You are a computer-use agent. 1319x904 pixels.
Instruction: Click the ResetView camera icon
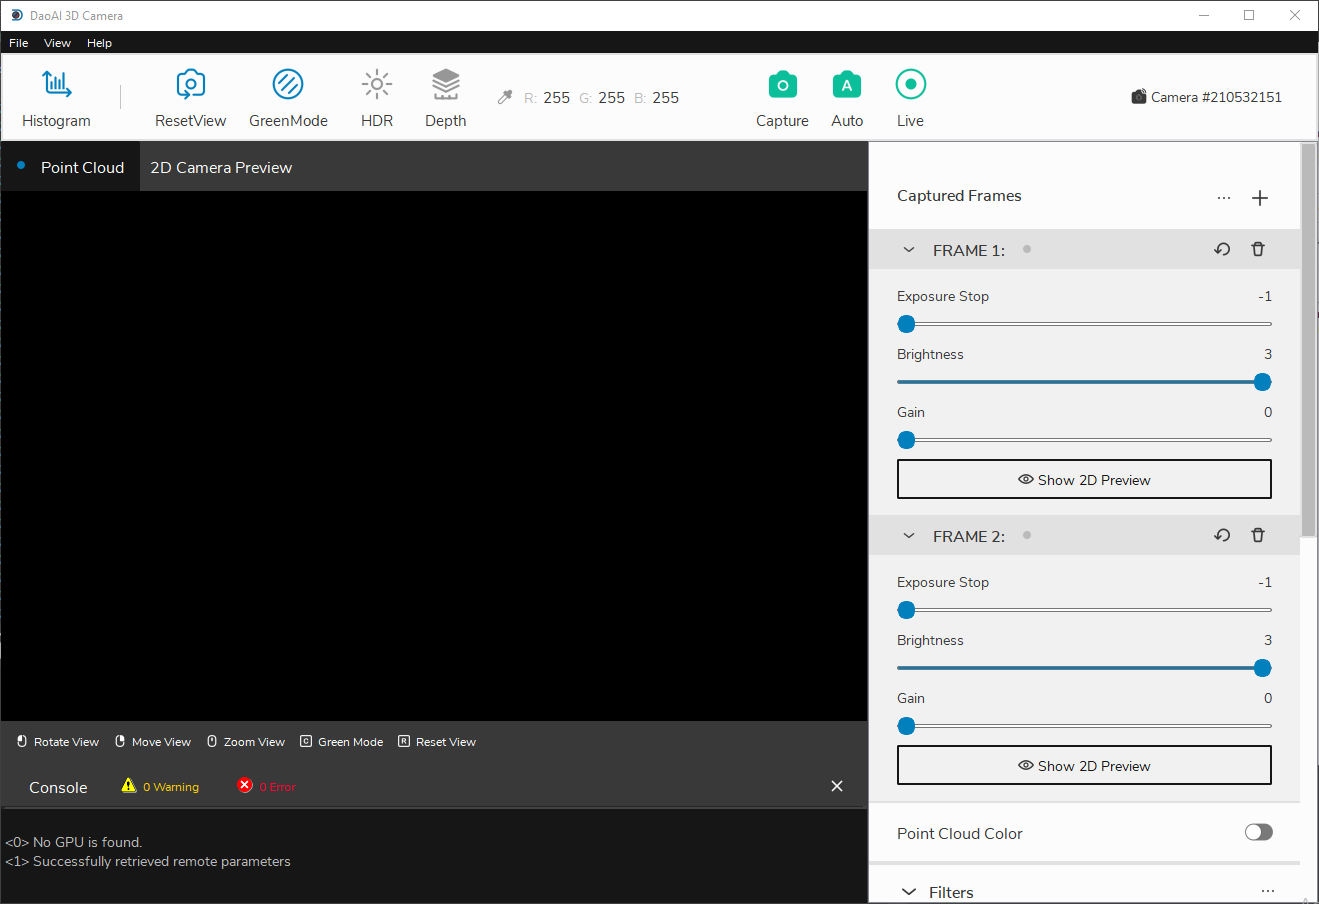[190, 85]
